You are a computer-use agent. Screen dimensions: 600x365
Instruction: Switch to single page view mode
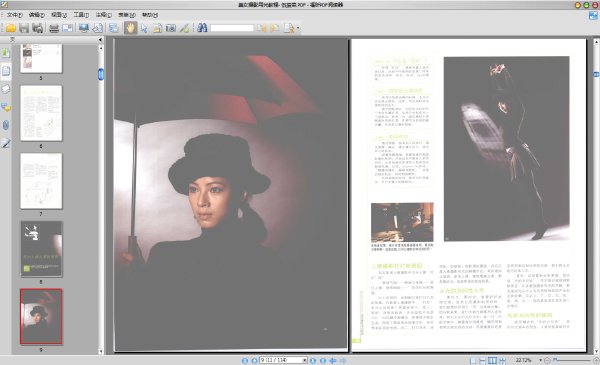(473, 360)
